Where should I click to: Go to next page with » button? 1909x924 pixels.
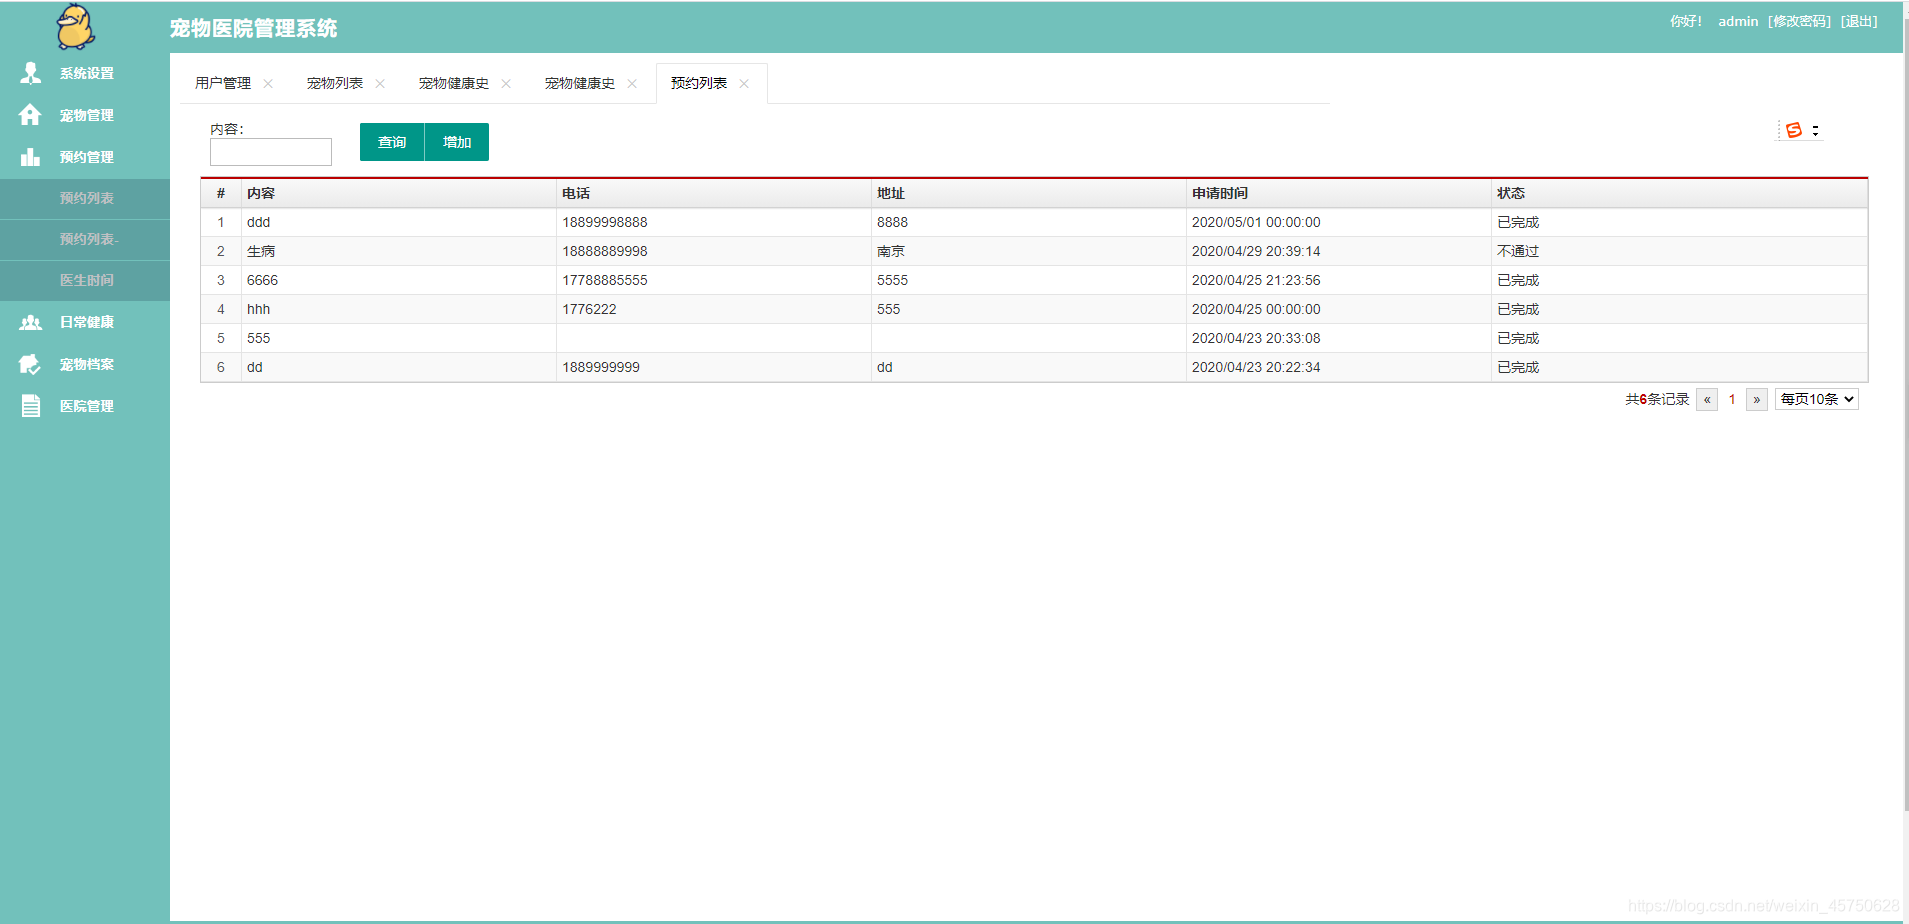click(1757, 399)
